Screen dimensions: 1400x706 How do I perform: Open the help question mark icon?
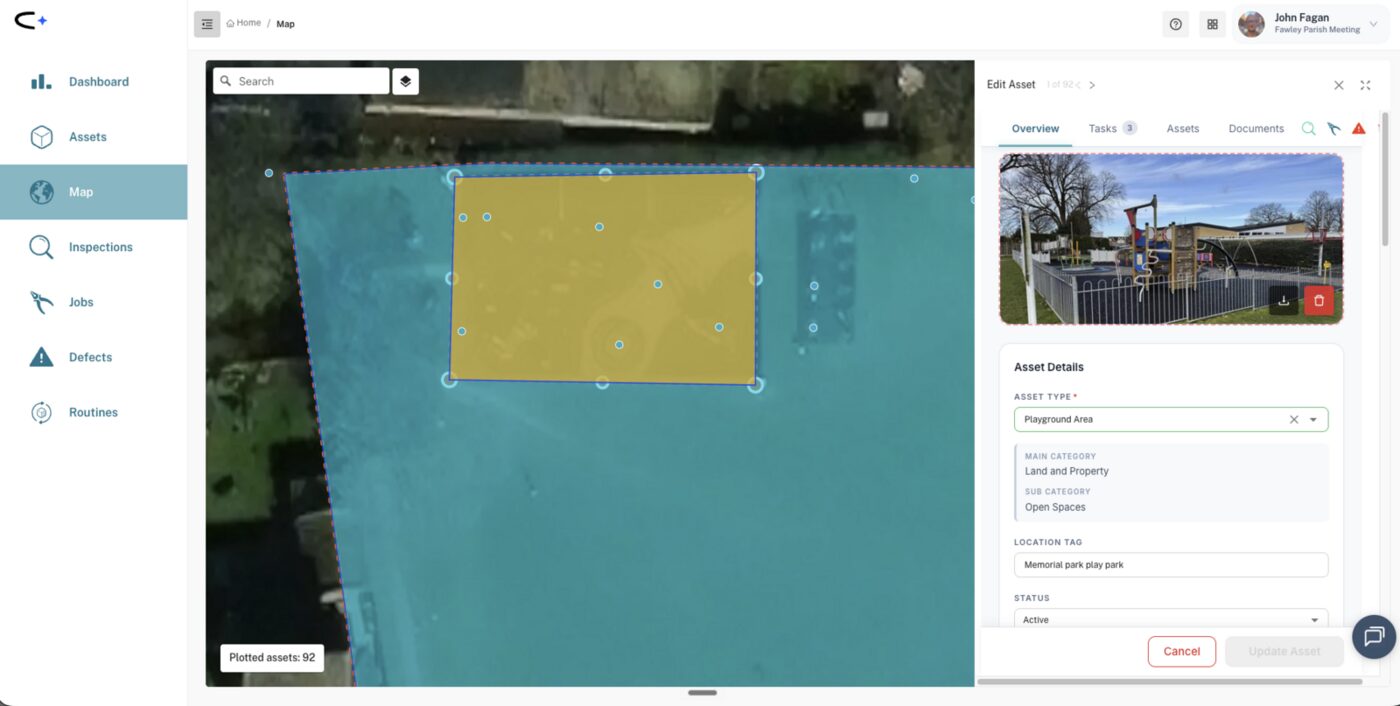(1176, 24)
